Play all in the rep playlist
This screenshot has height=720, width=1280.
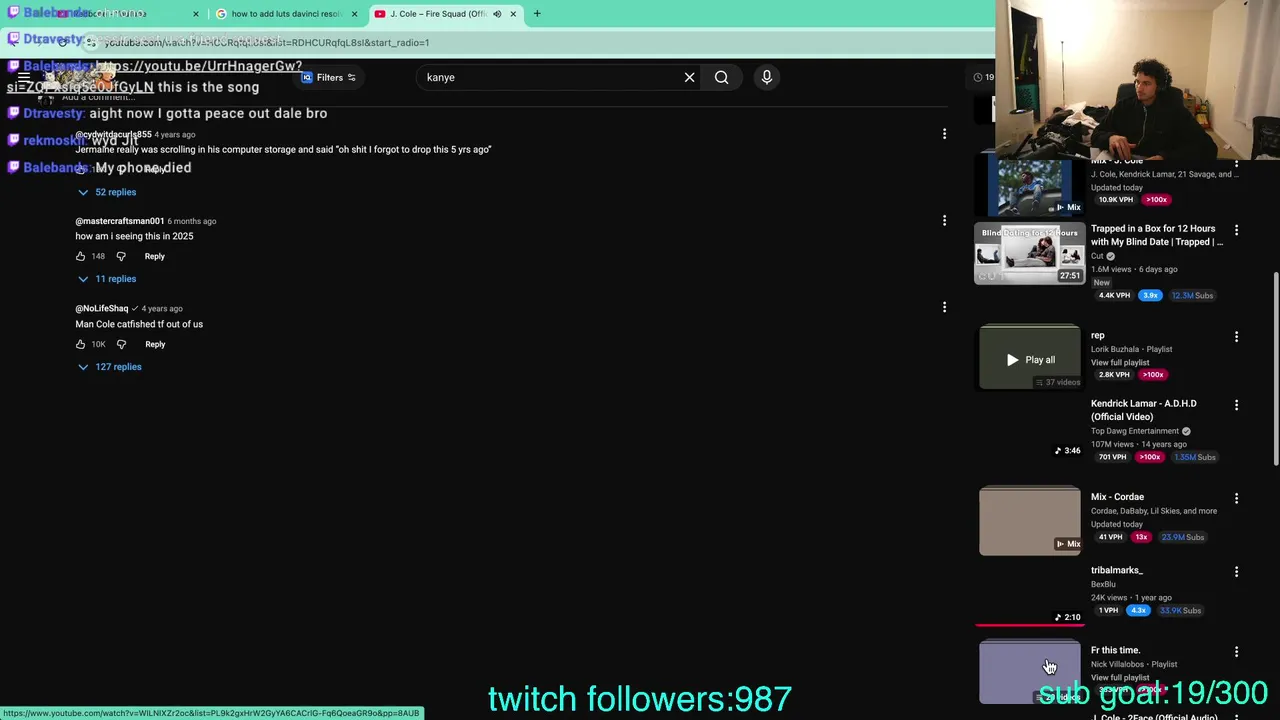(1030, 359)
